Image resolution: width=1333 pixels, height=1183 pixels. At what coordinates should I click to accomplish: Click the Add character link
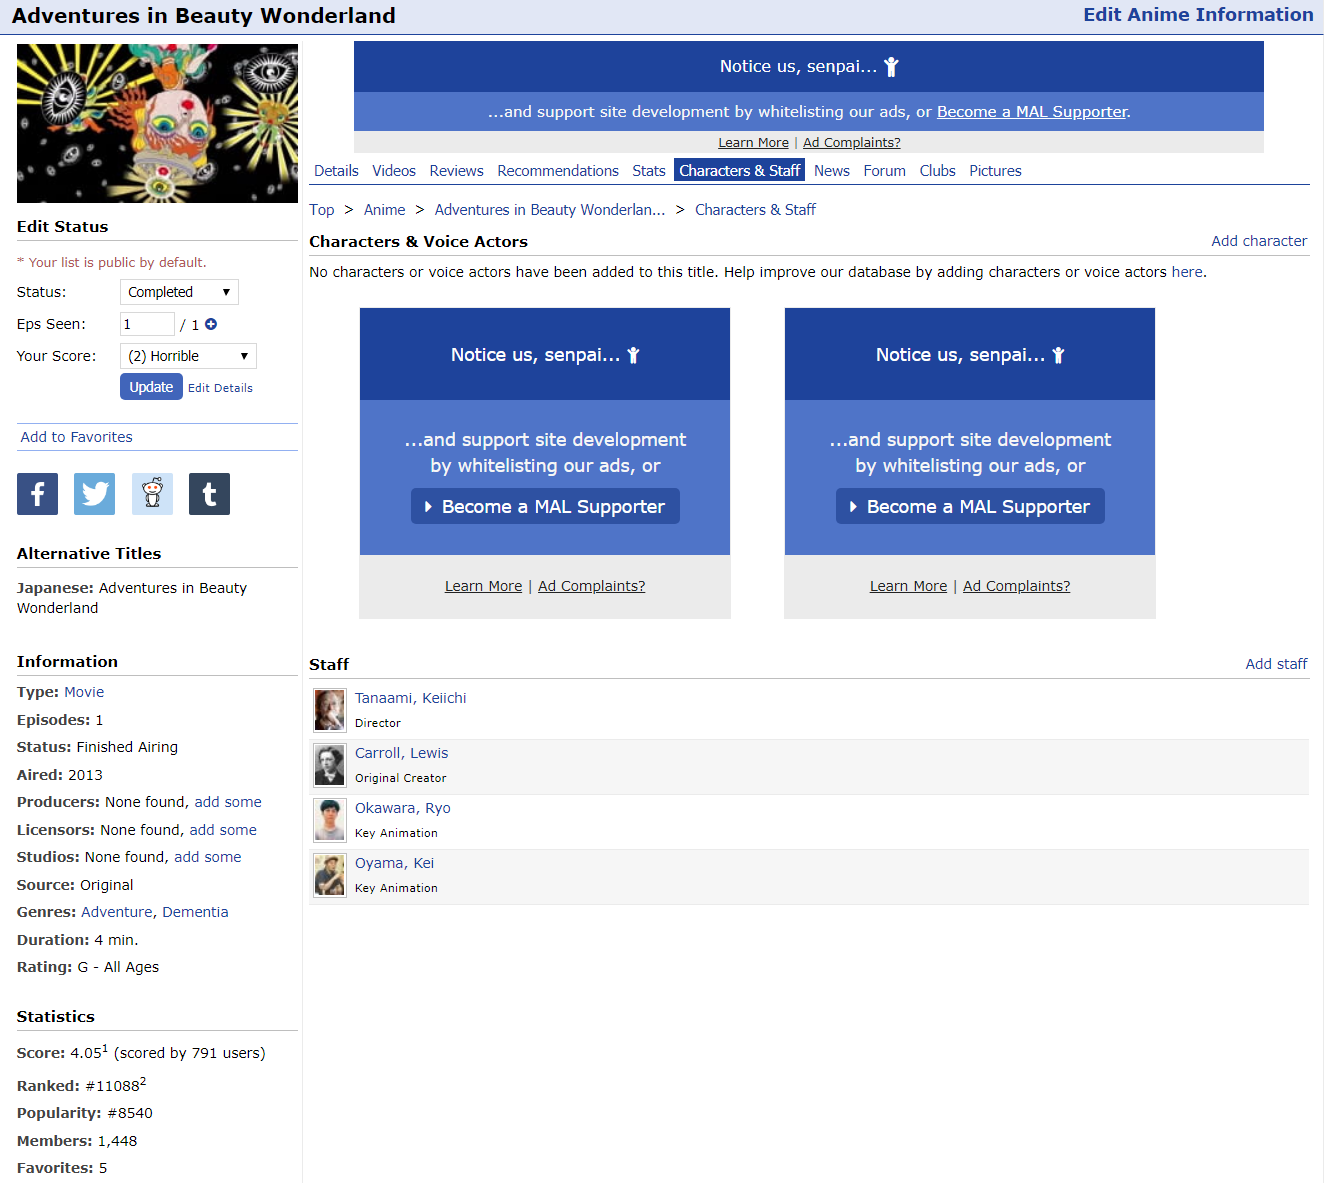[x=1259, y=241]
